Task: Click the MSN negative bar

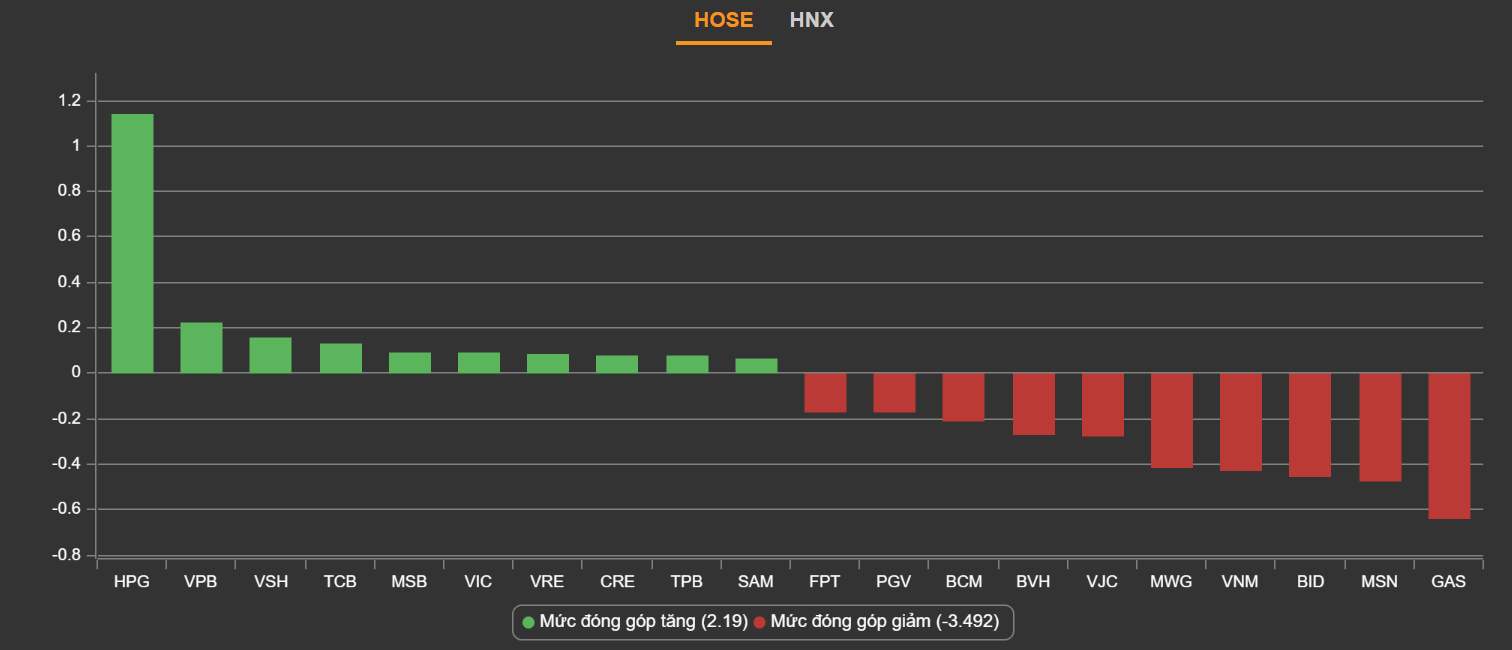Action: (1380, 427)
